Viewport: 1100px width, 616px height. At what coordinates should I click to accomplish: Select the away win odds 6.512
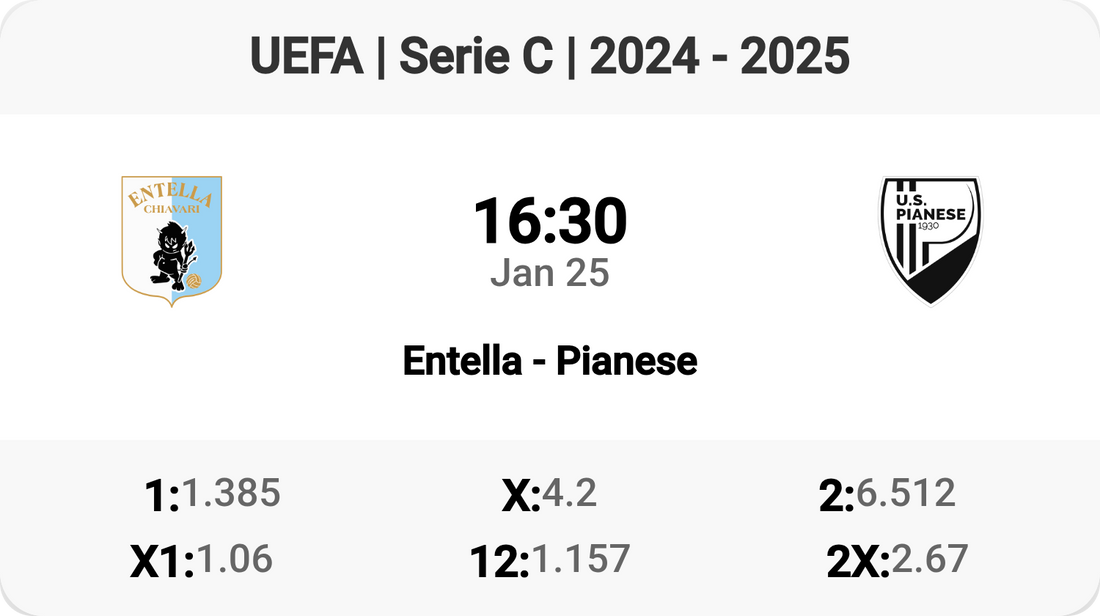[905, 493]
